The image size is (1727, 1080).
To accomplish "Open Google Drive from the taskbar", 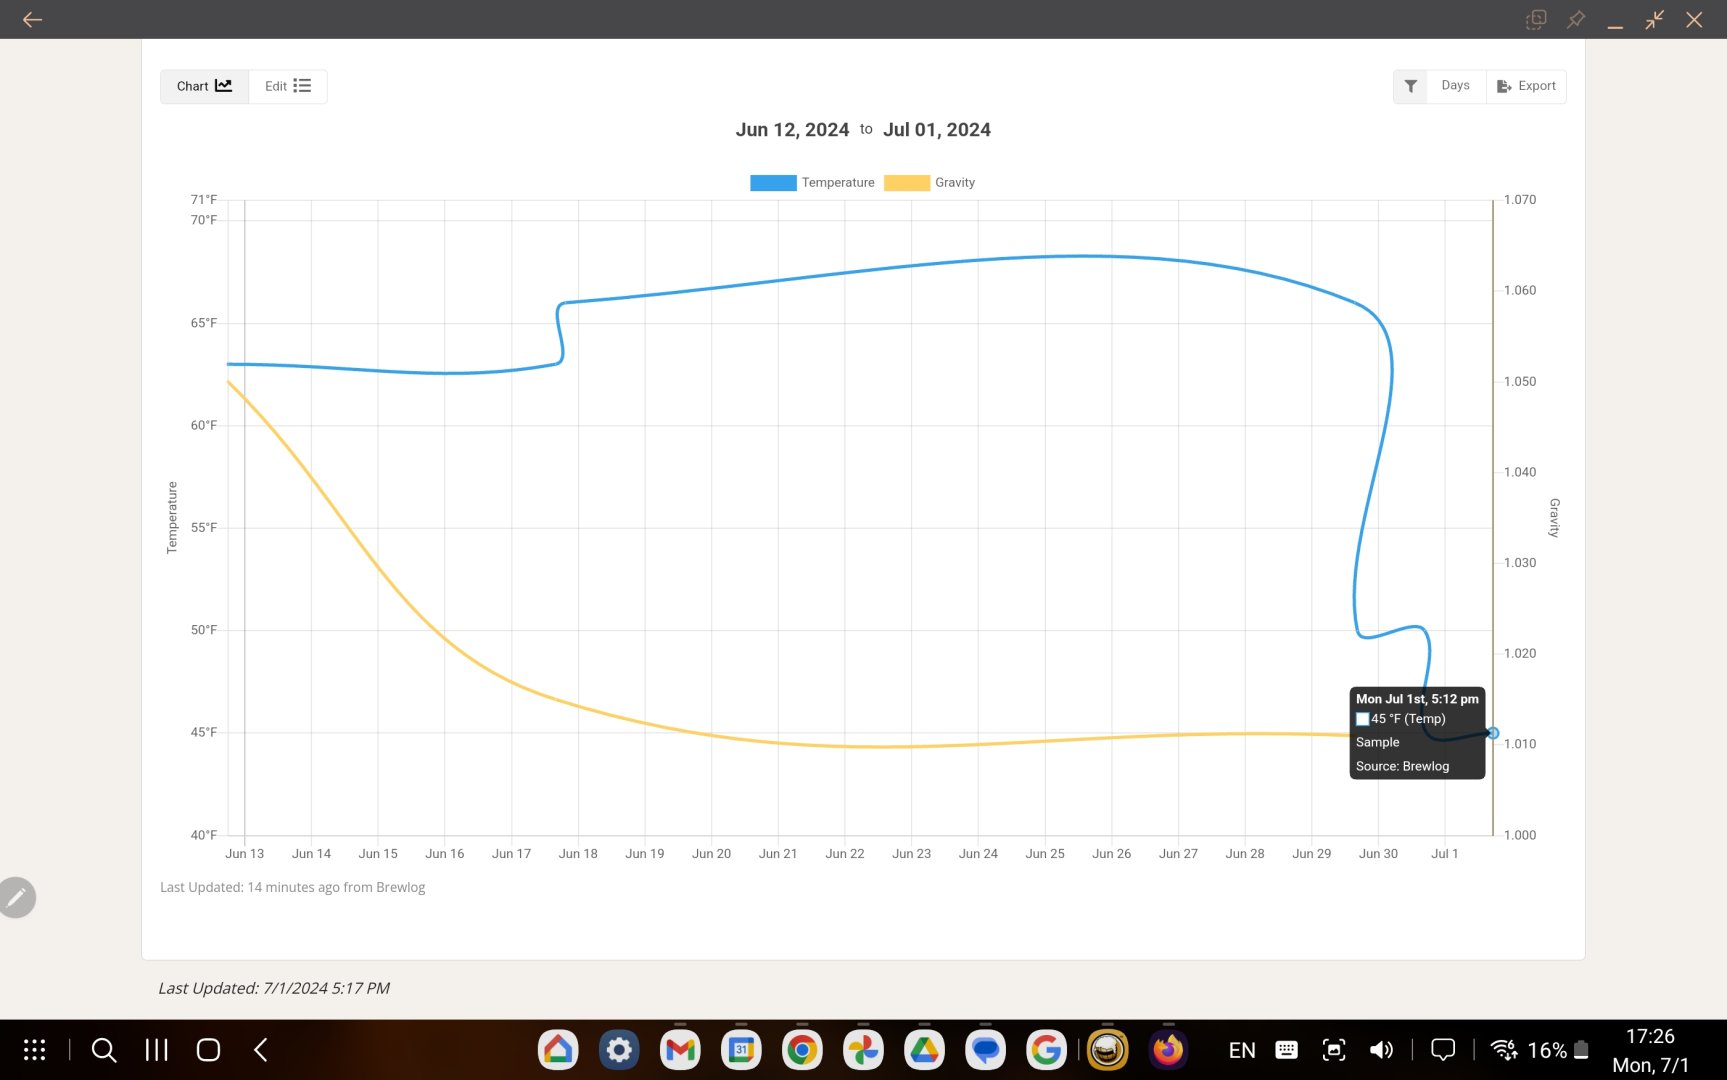I will click(924, 1050).
